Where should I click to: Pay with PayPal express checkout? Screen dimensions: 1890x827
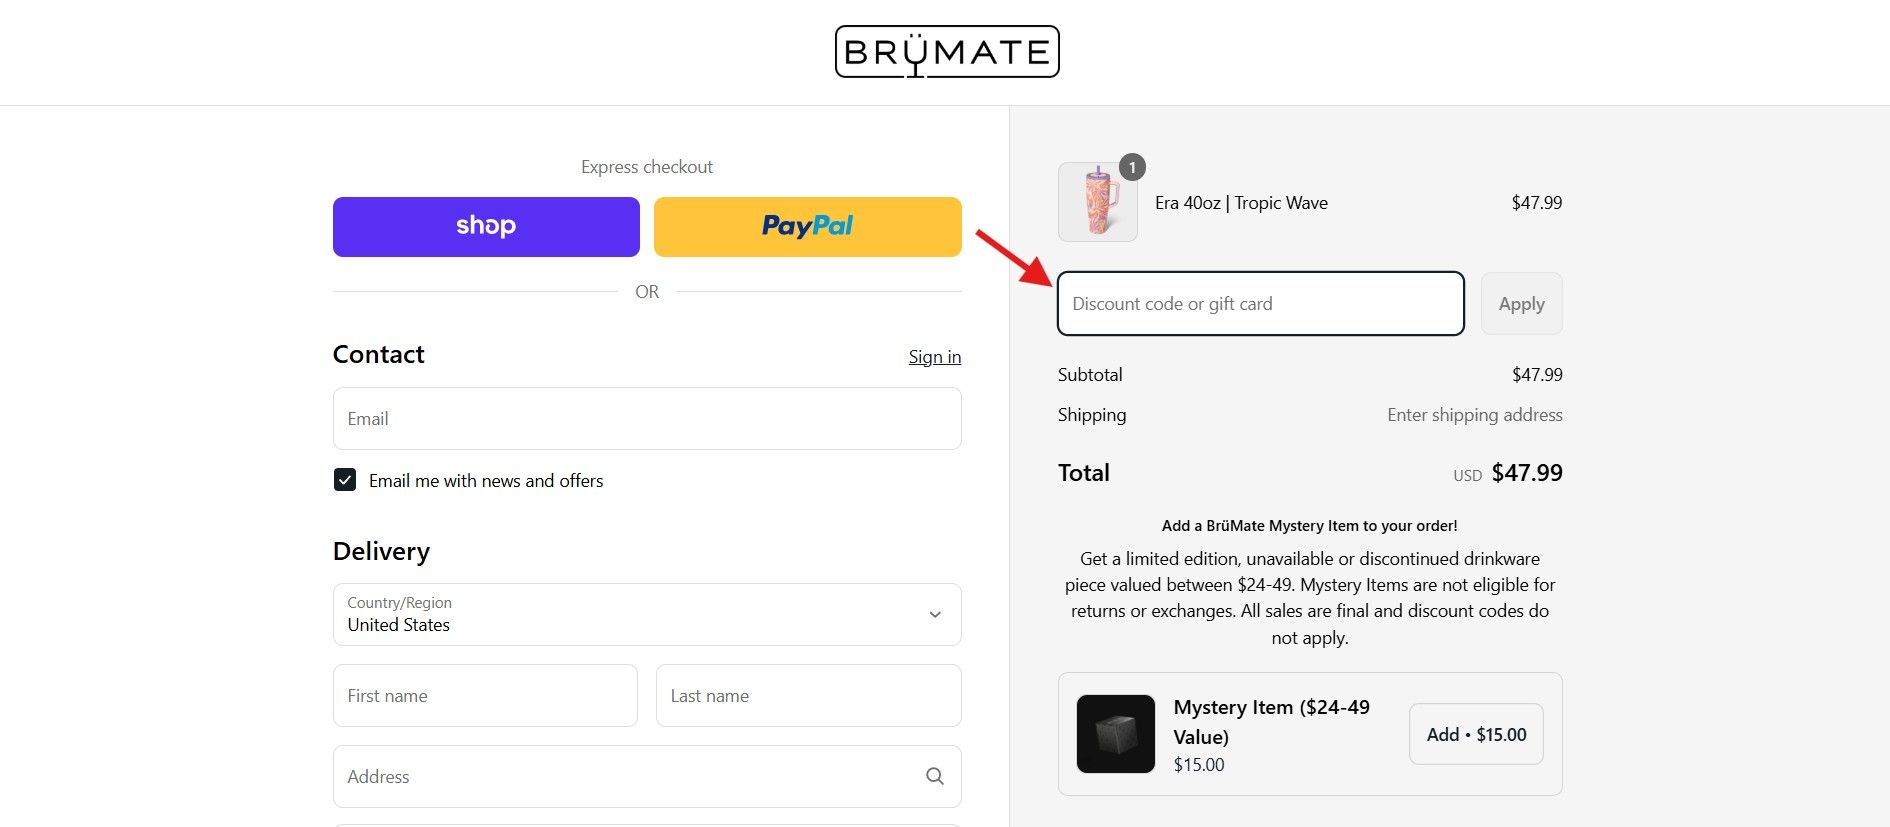(807, 227)
